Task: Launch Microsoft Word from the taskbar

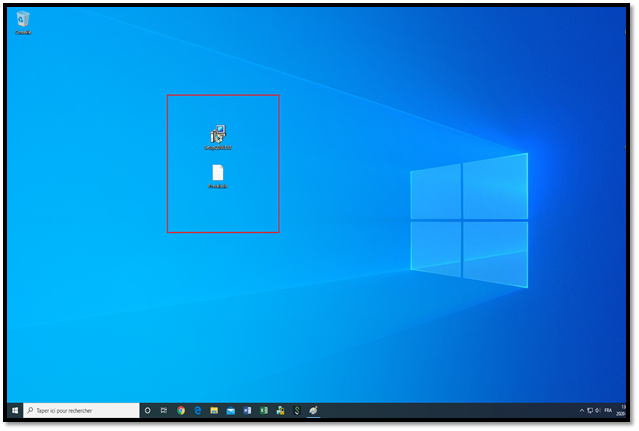Action: [247, 410]
